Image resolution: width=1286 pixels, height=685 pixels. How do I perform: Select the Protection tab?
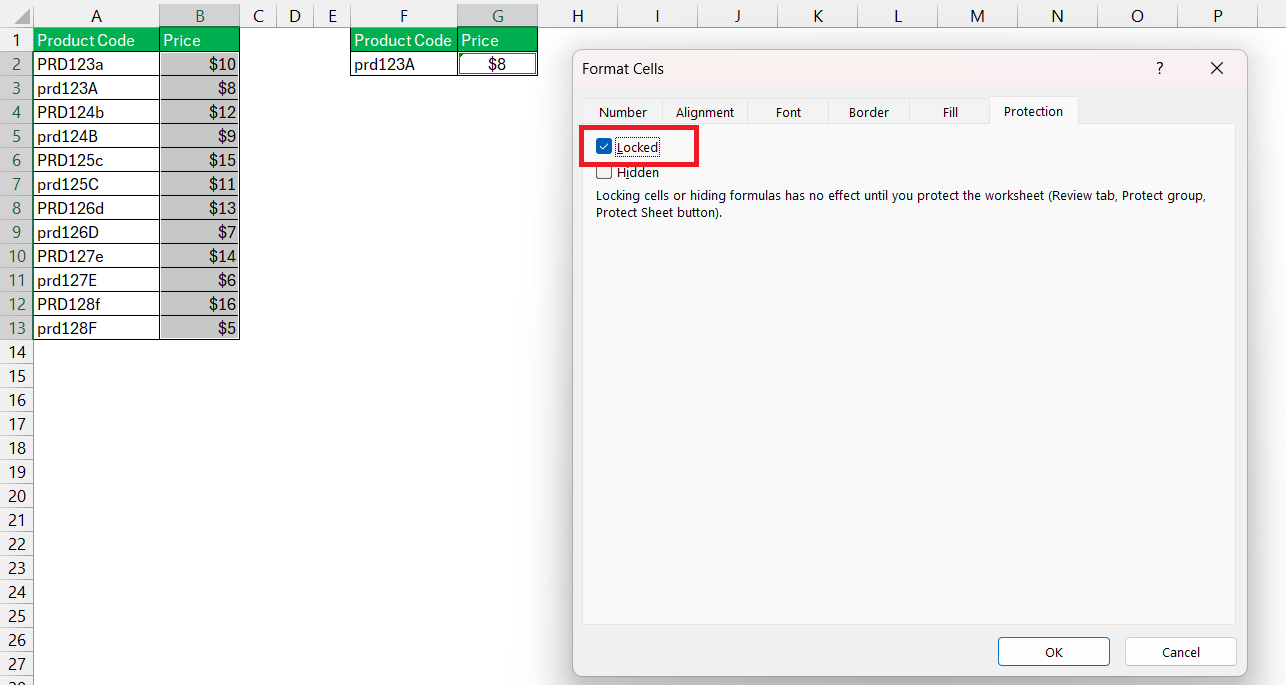point(1033,111)
